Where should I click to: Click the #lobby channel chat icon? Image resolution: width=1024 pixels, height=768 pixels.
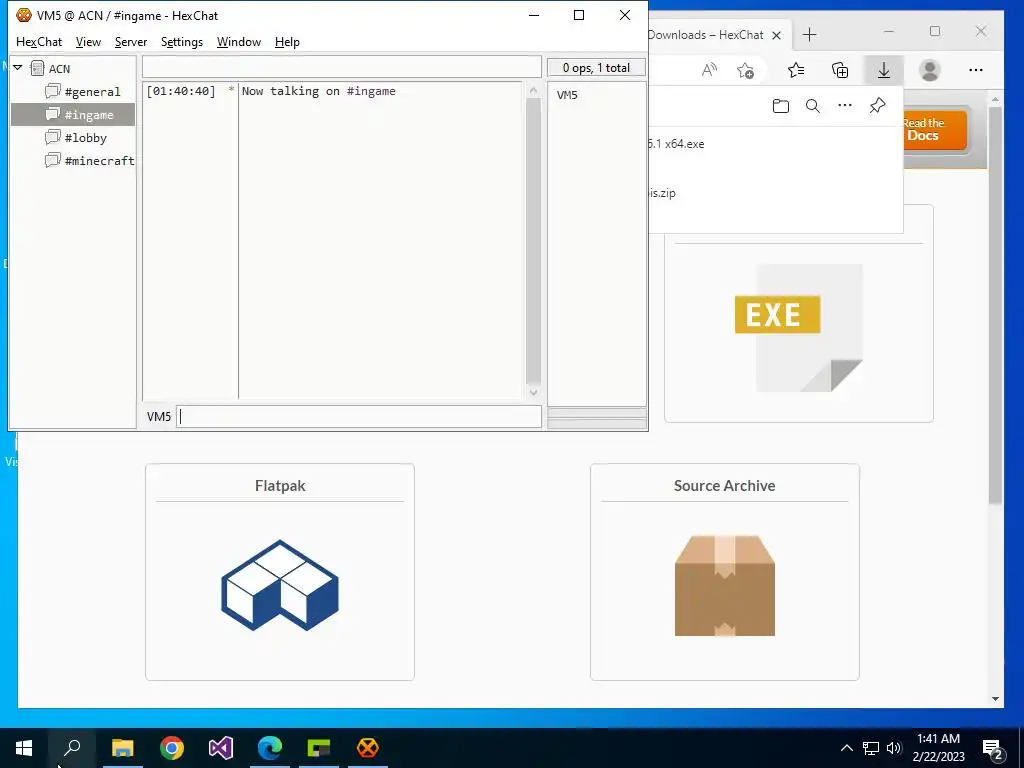click(53, 136)
